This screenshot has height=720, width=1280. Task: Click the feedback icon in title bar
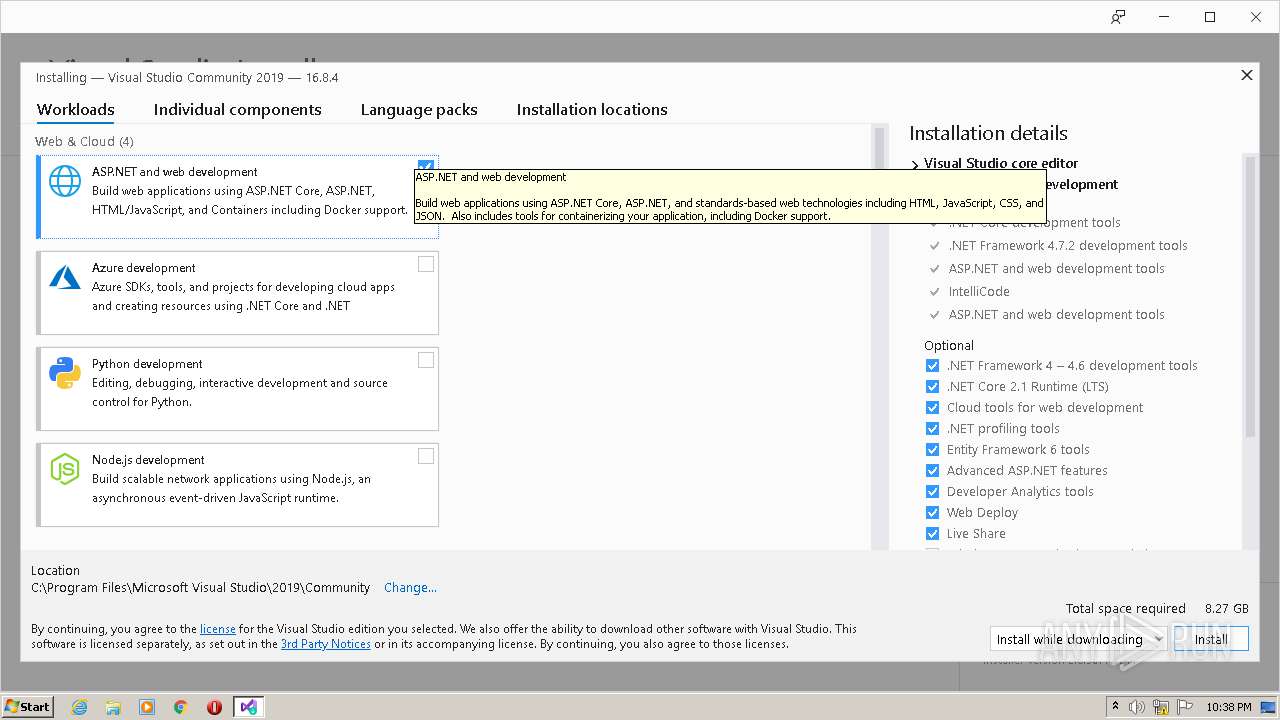click(1118, 17)
